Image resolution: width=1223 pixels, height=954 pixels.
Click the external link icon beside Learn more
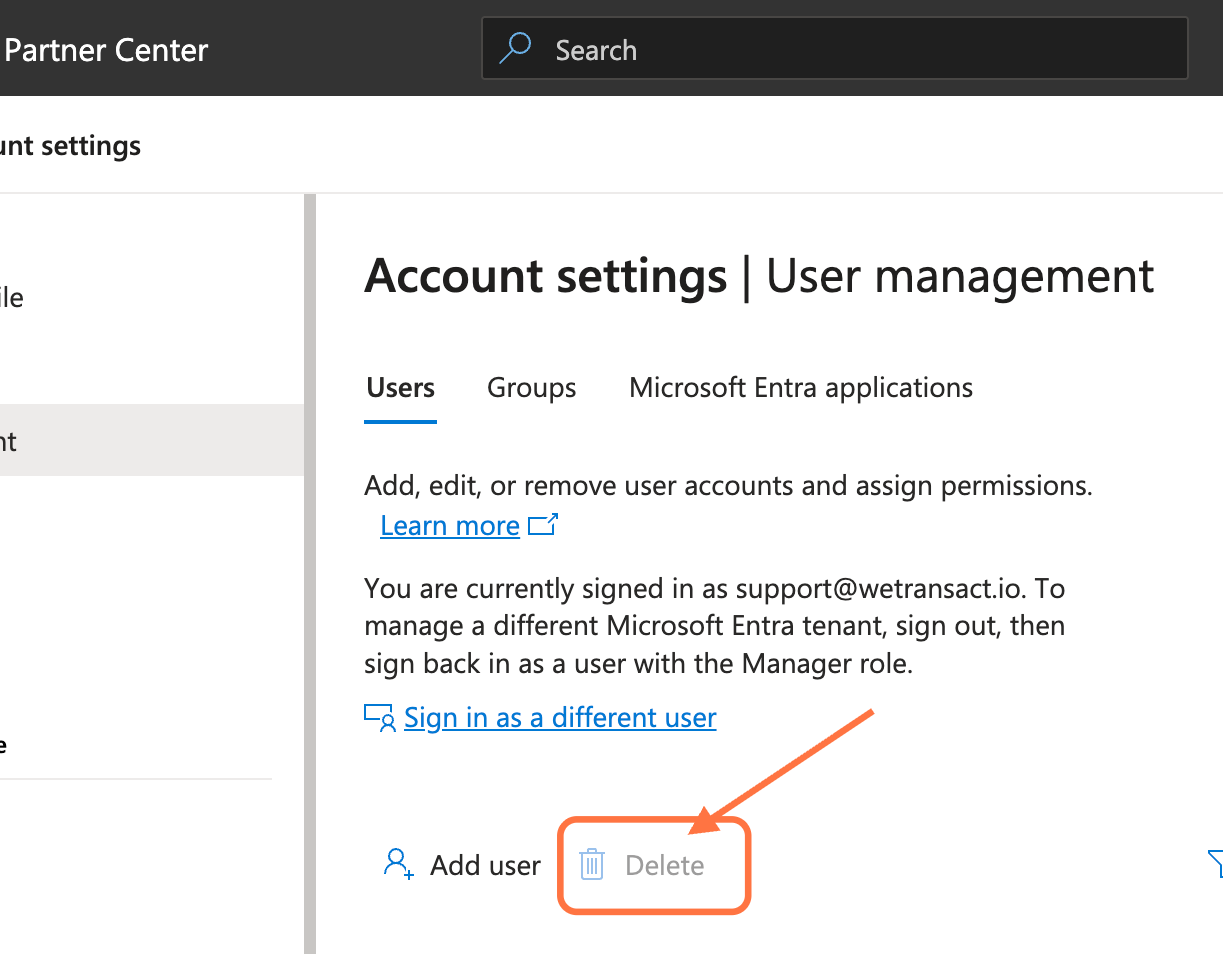click(542, 525)
